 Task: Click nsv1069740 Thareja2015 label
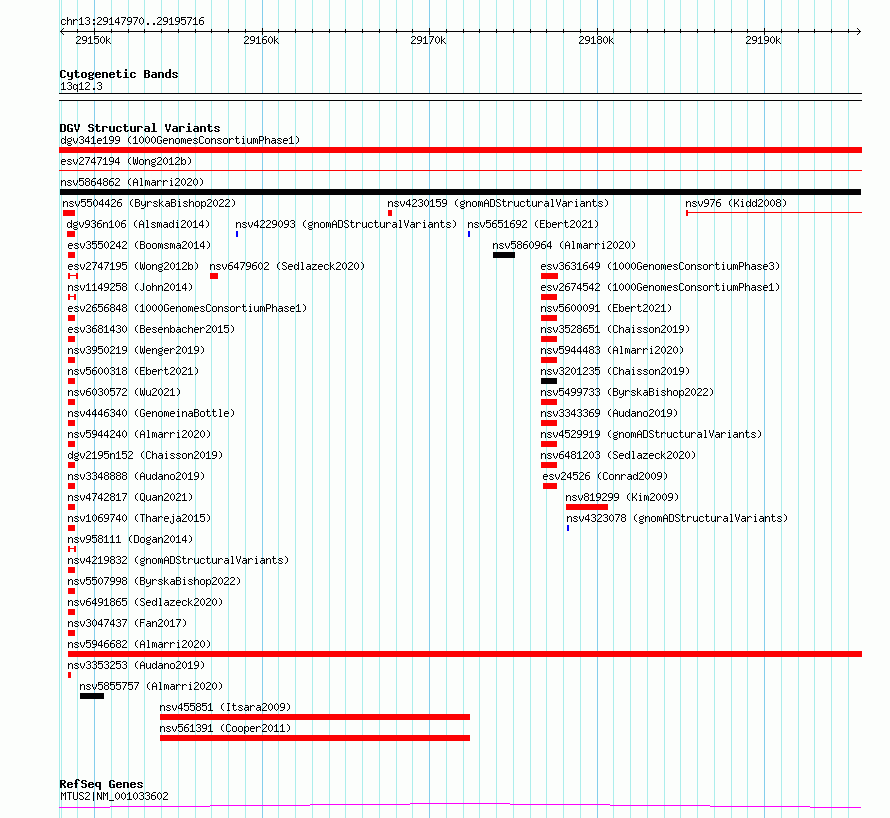coord(139,518)
